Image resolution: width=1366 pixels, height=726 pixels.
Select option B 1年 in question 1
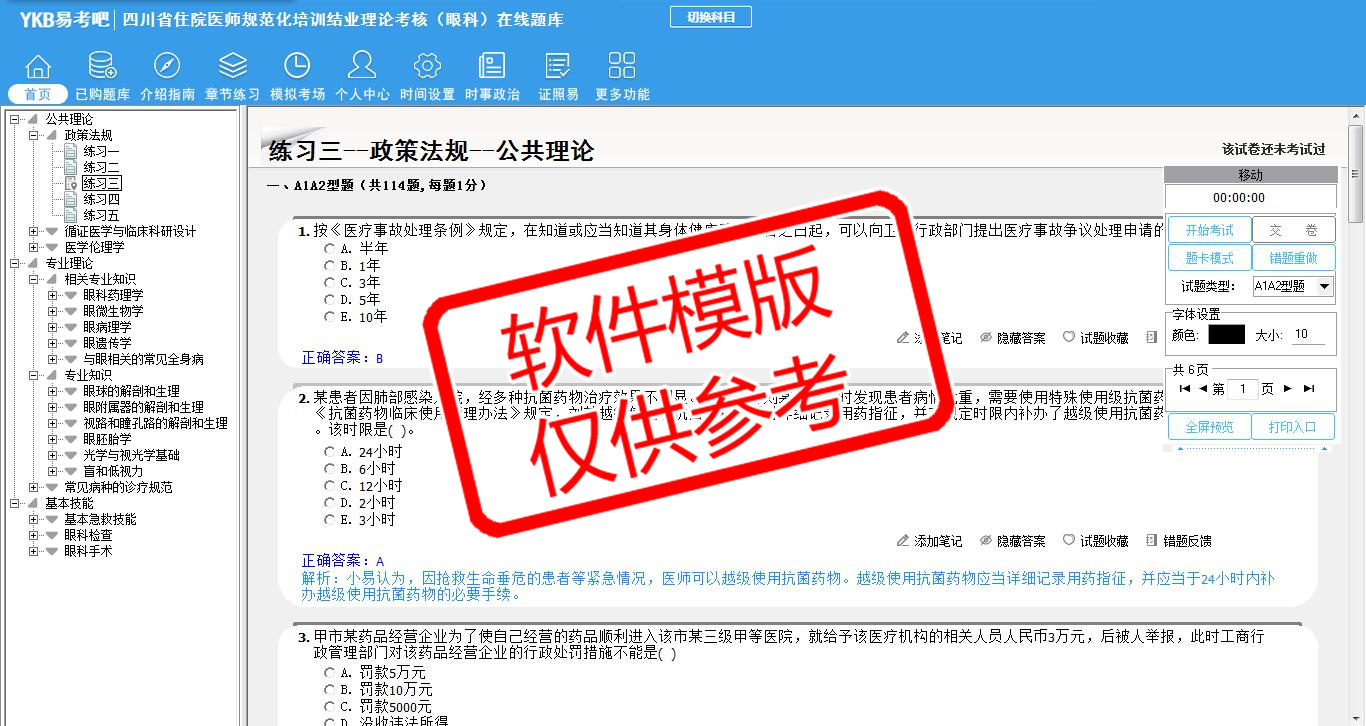click(330, 265)
